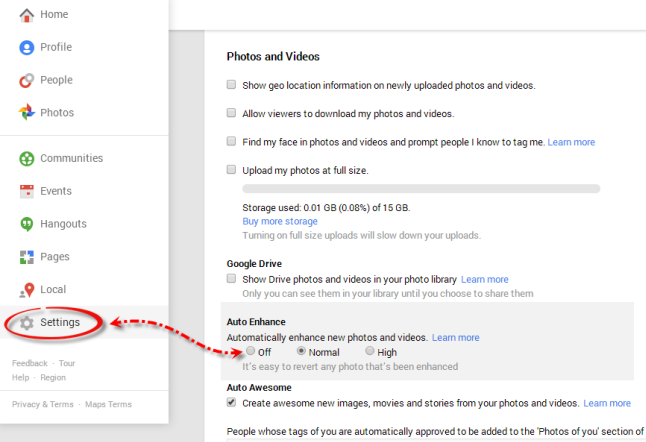
Task: Select the Off Auto Enhance radio button
Action: 250,351
